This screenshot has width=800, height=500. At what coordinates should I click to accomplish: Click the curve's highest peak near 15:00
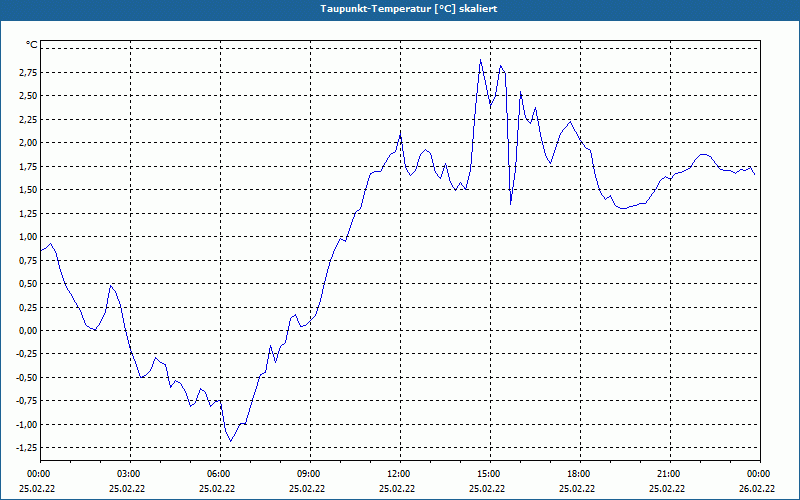tap(480, 60)
